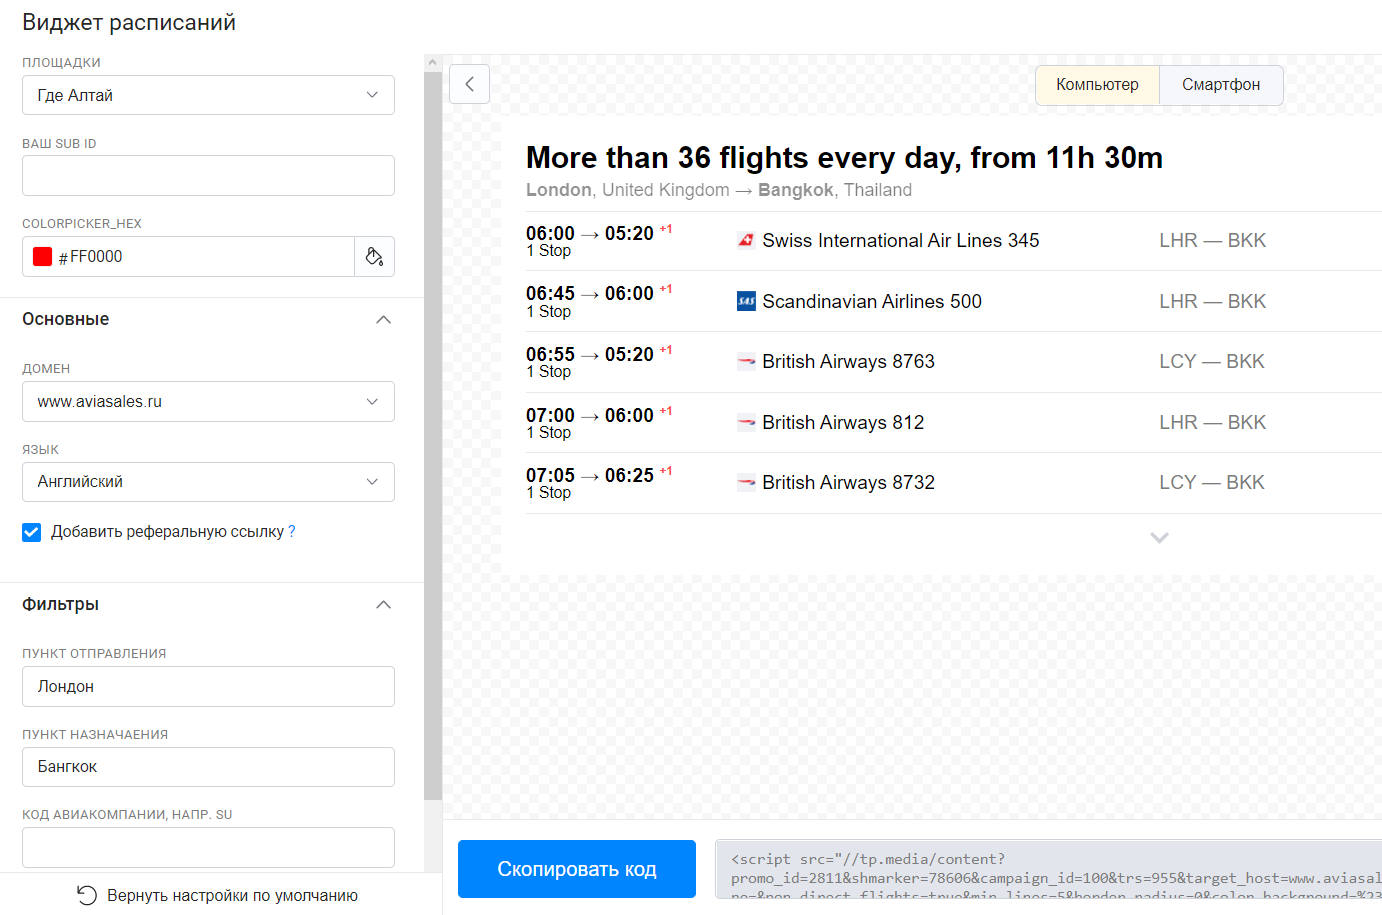Click the red #FF0000 color swatch
1382x915 pixels.
42,256
